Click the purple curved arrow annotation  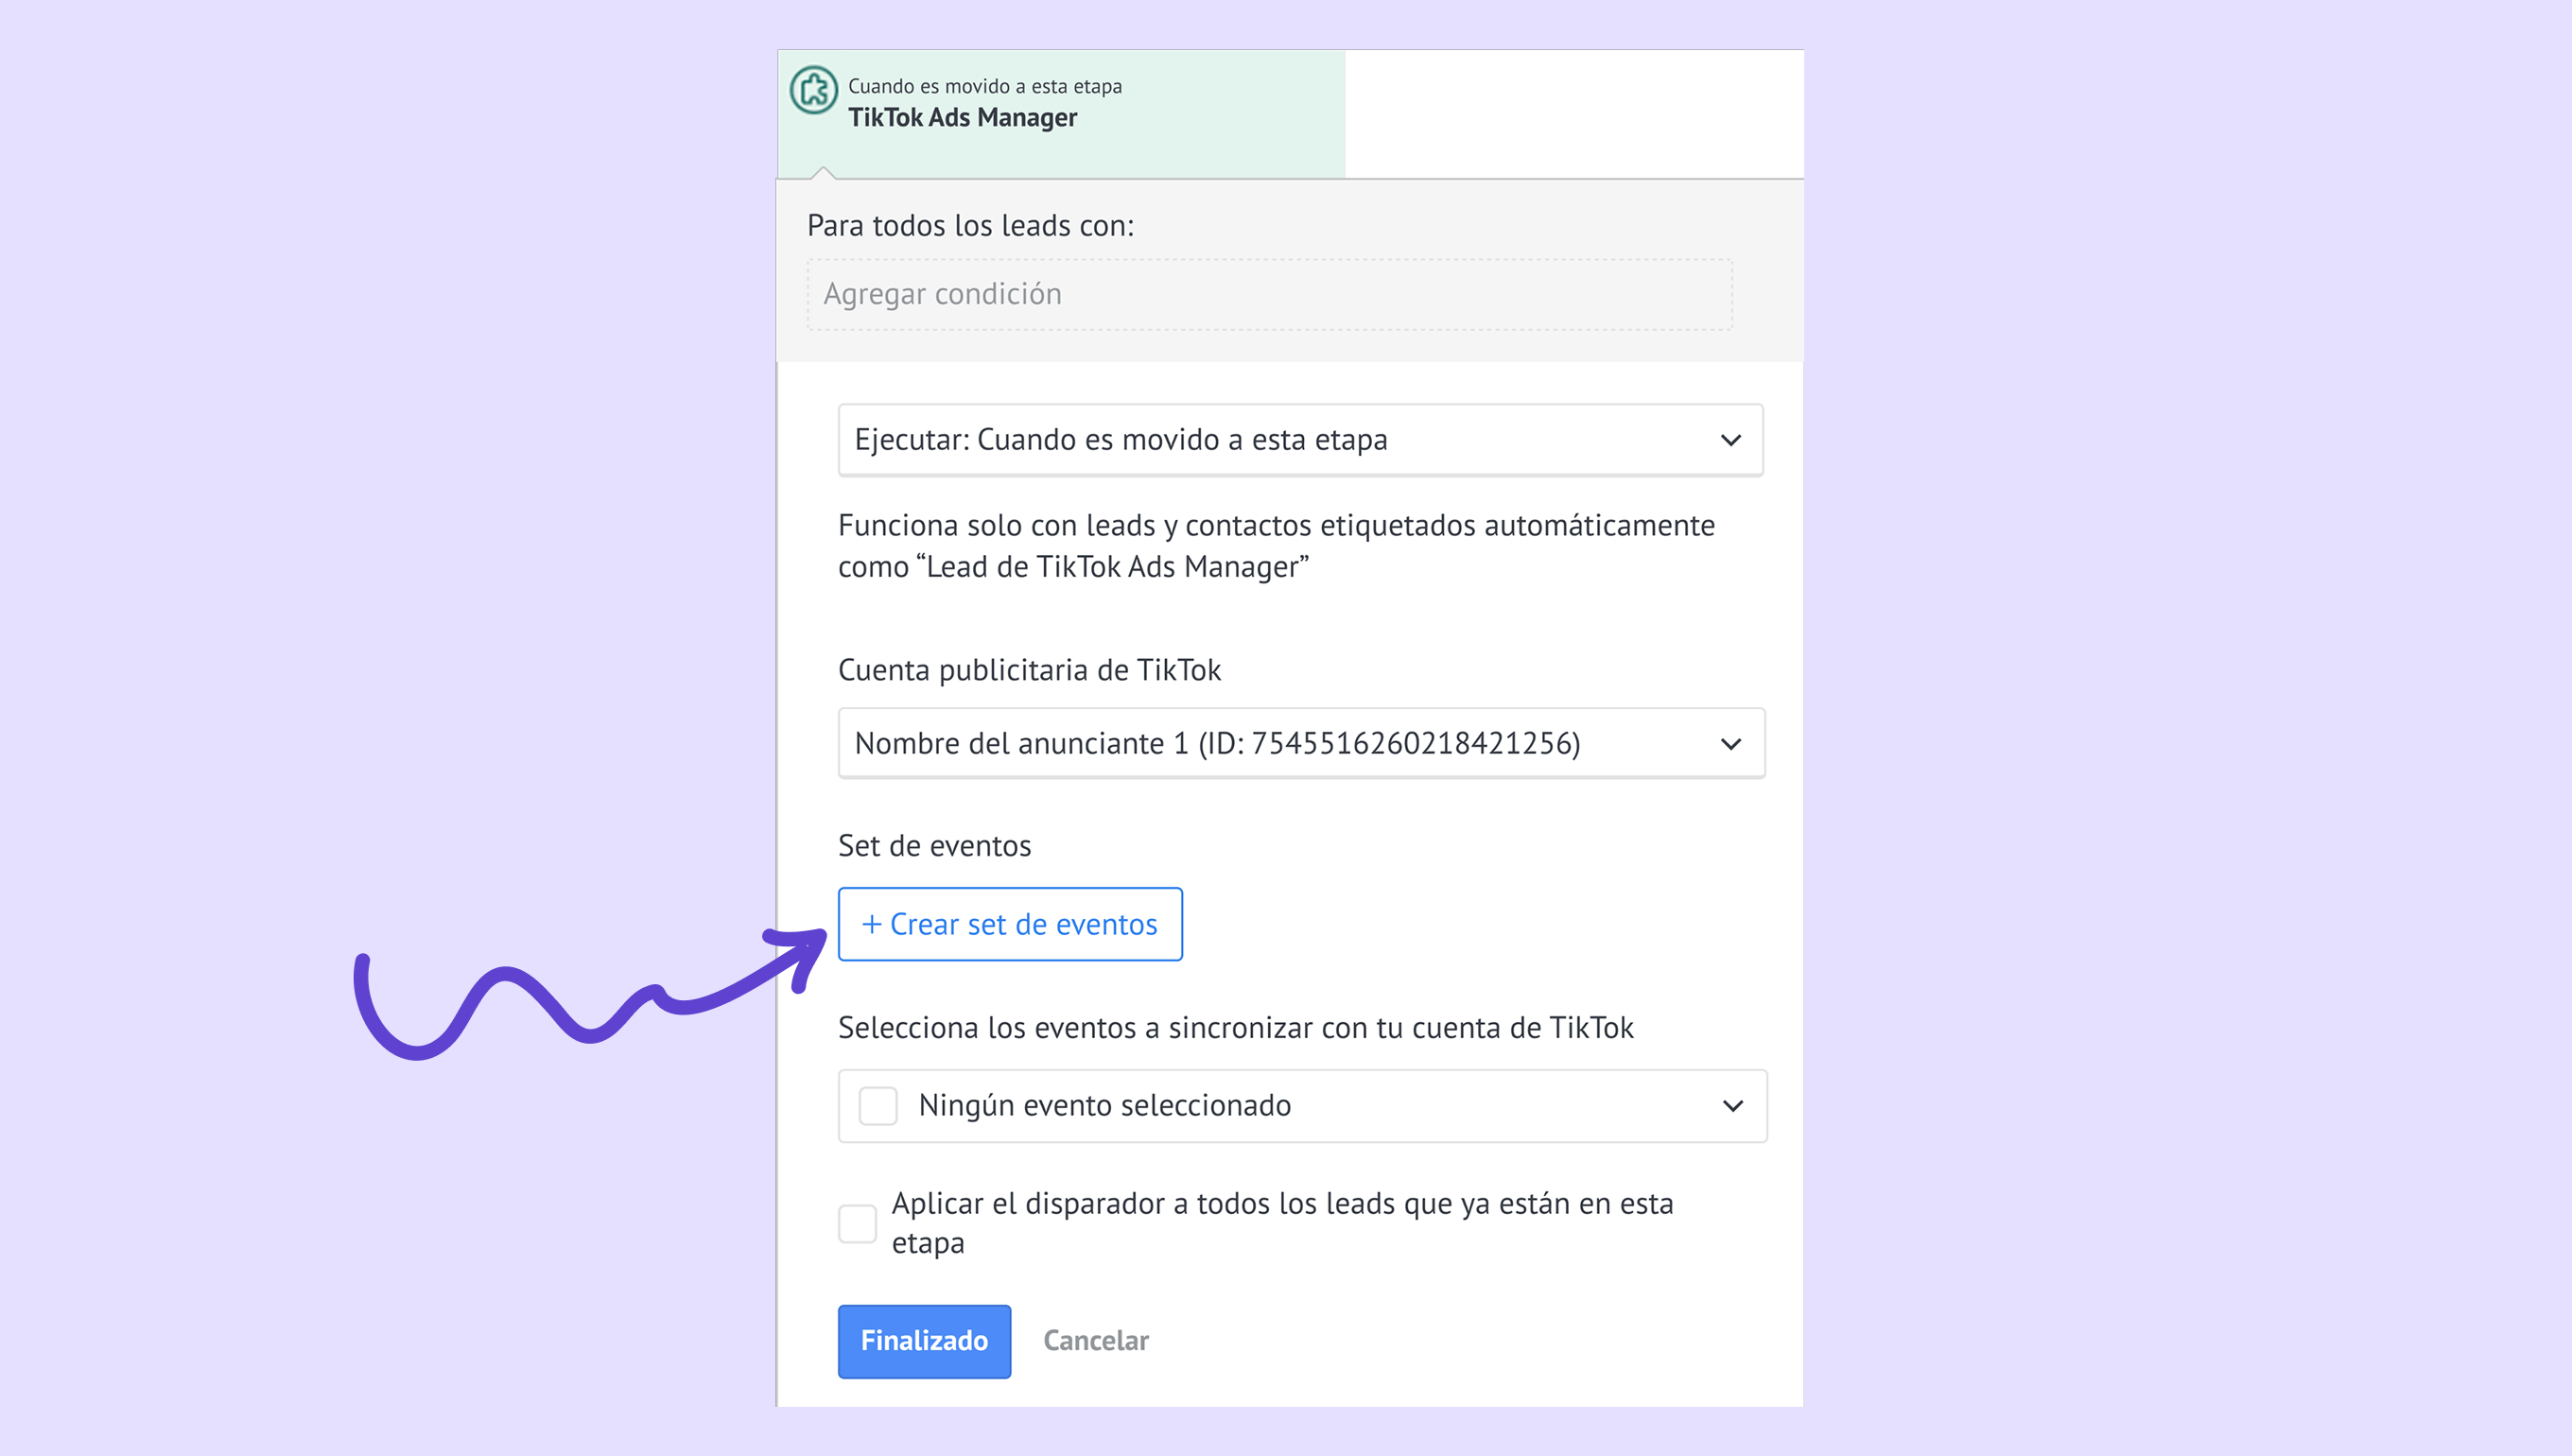point(590,1000)
